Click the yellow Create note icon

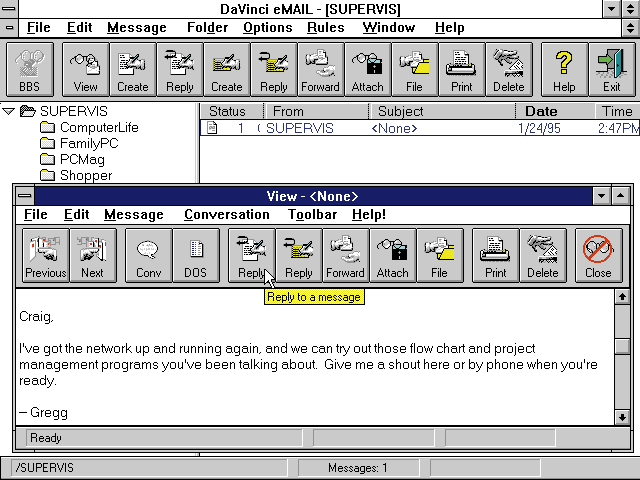click(227, 69)
